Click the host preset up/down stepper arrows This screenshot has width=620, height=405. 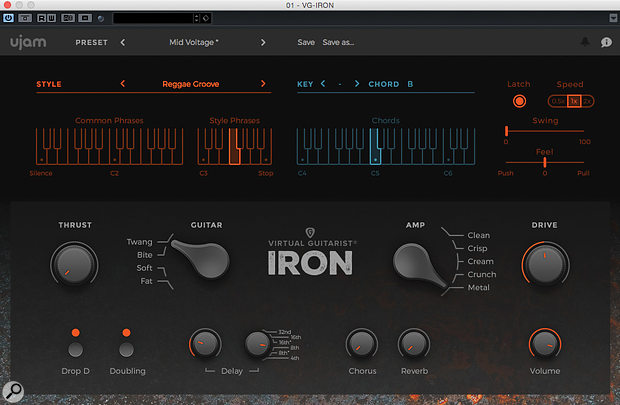click(x=197, y=18)
